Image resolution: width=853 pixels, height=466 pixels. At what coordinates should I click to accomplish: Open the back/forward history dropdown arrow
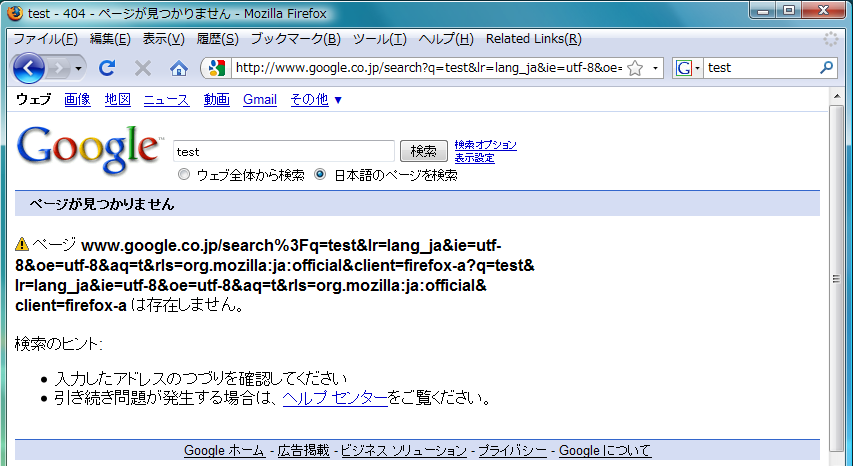click(78, 69)
